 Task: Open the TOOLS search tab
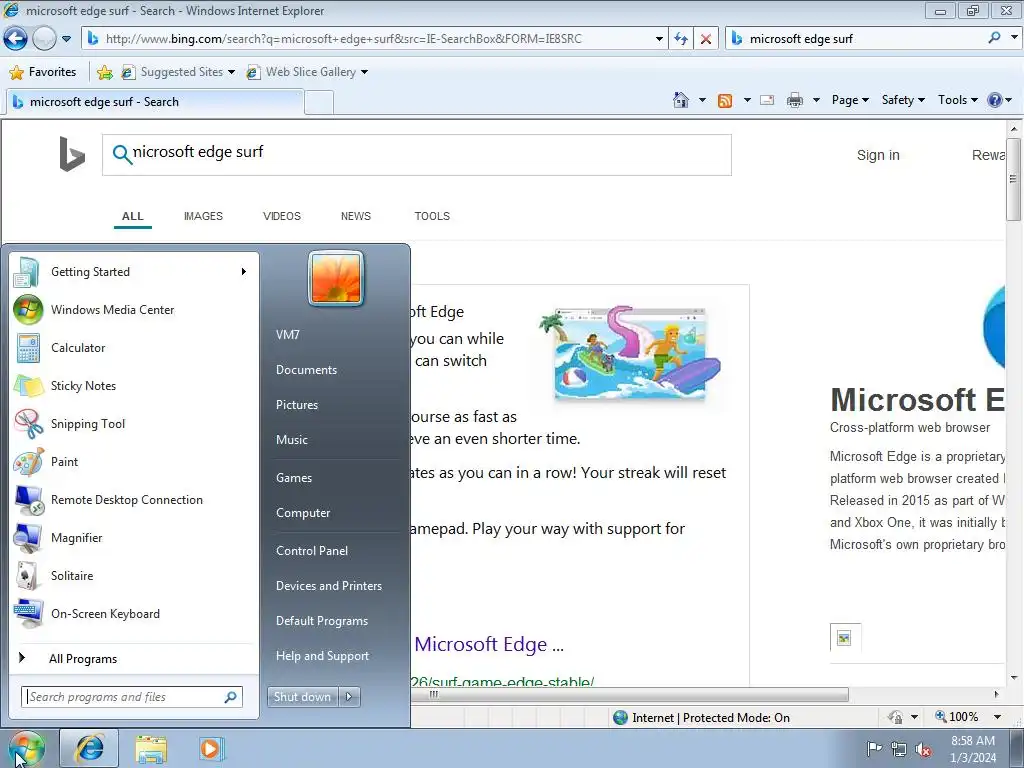click(x=432, y=216)
